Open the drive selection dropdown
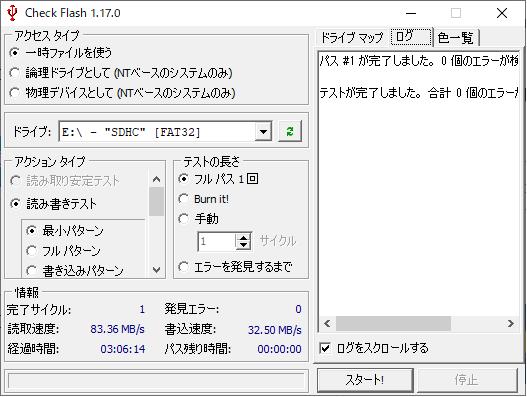The image size is (527, 397). (263, 132)
